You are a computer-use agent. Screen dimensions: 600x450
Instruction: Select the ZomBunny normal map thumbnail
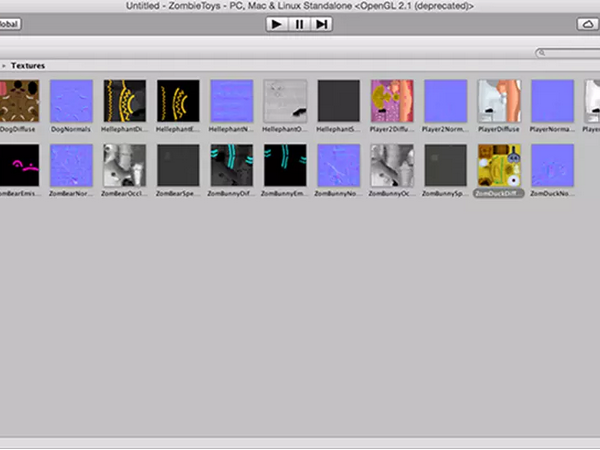pyautogui.click(x=339, y=165)
